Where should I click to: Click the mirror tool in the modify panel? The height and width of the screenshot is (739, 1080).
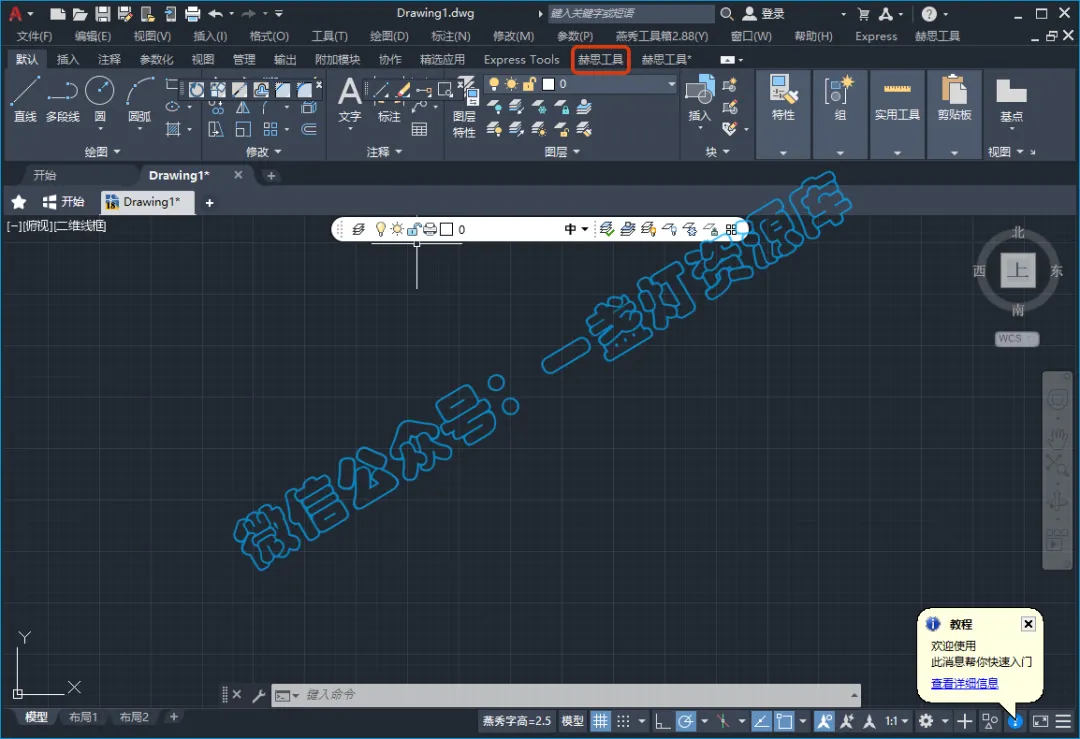[243, 107]
